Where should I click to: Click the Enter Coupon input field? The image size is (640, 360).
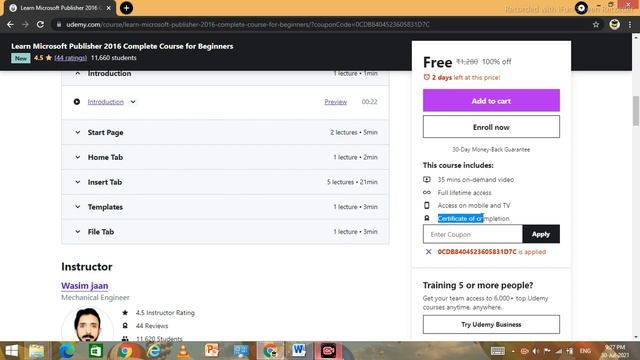tap(473, 234)
